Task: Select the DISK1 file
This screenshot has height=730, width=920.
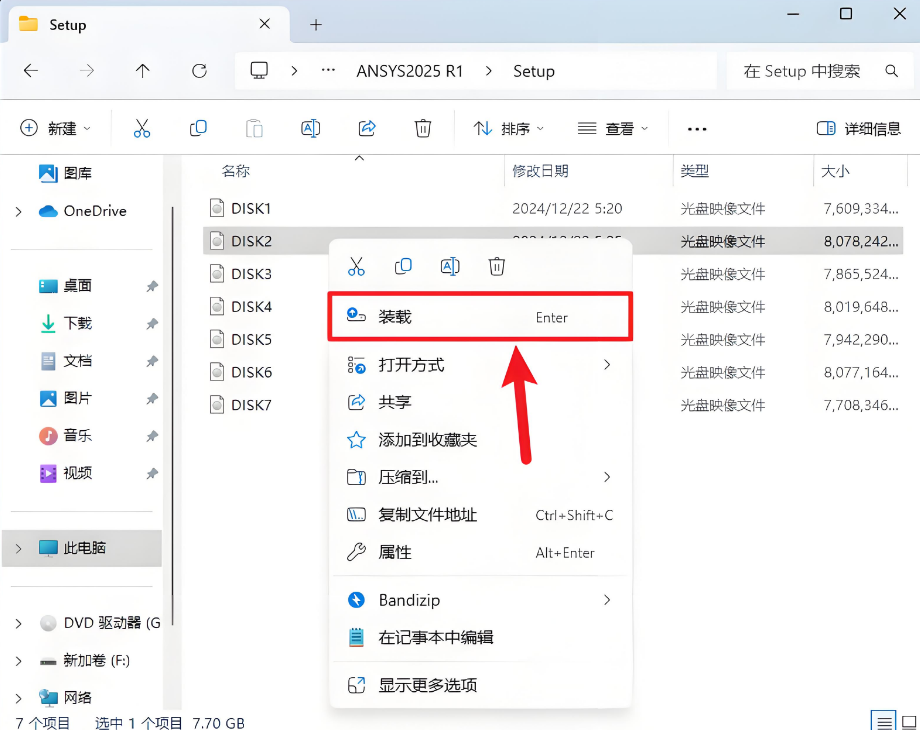Action: coord(553,208)
